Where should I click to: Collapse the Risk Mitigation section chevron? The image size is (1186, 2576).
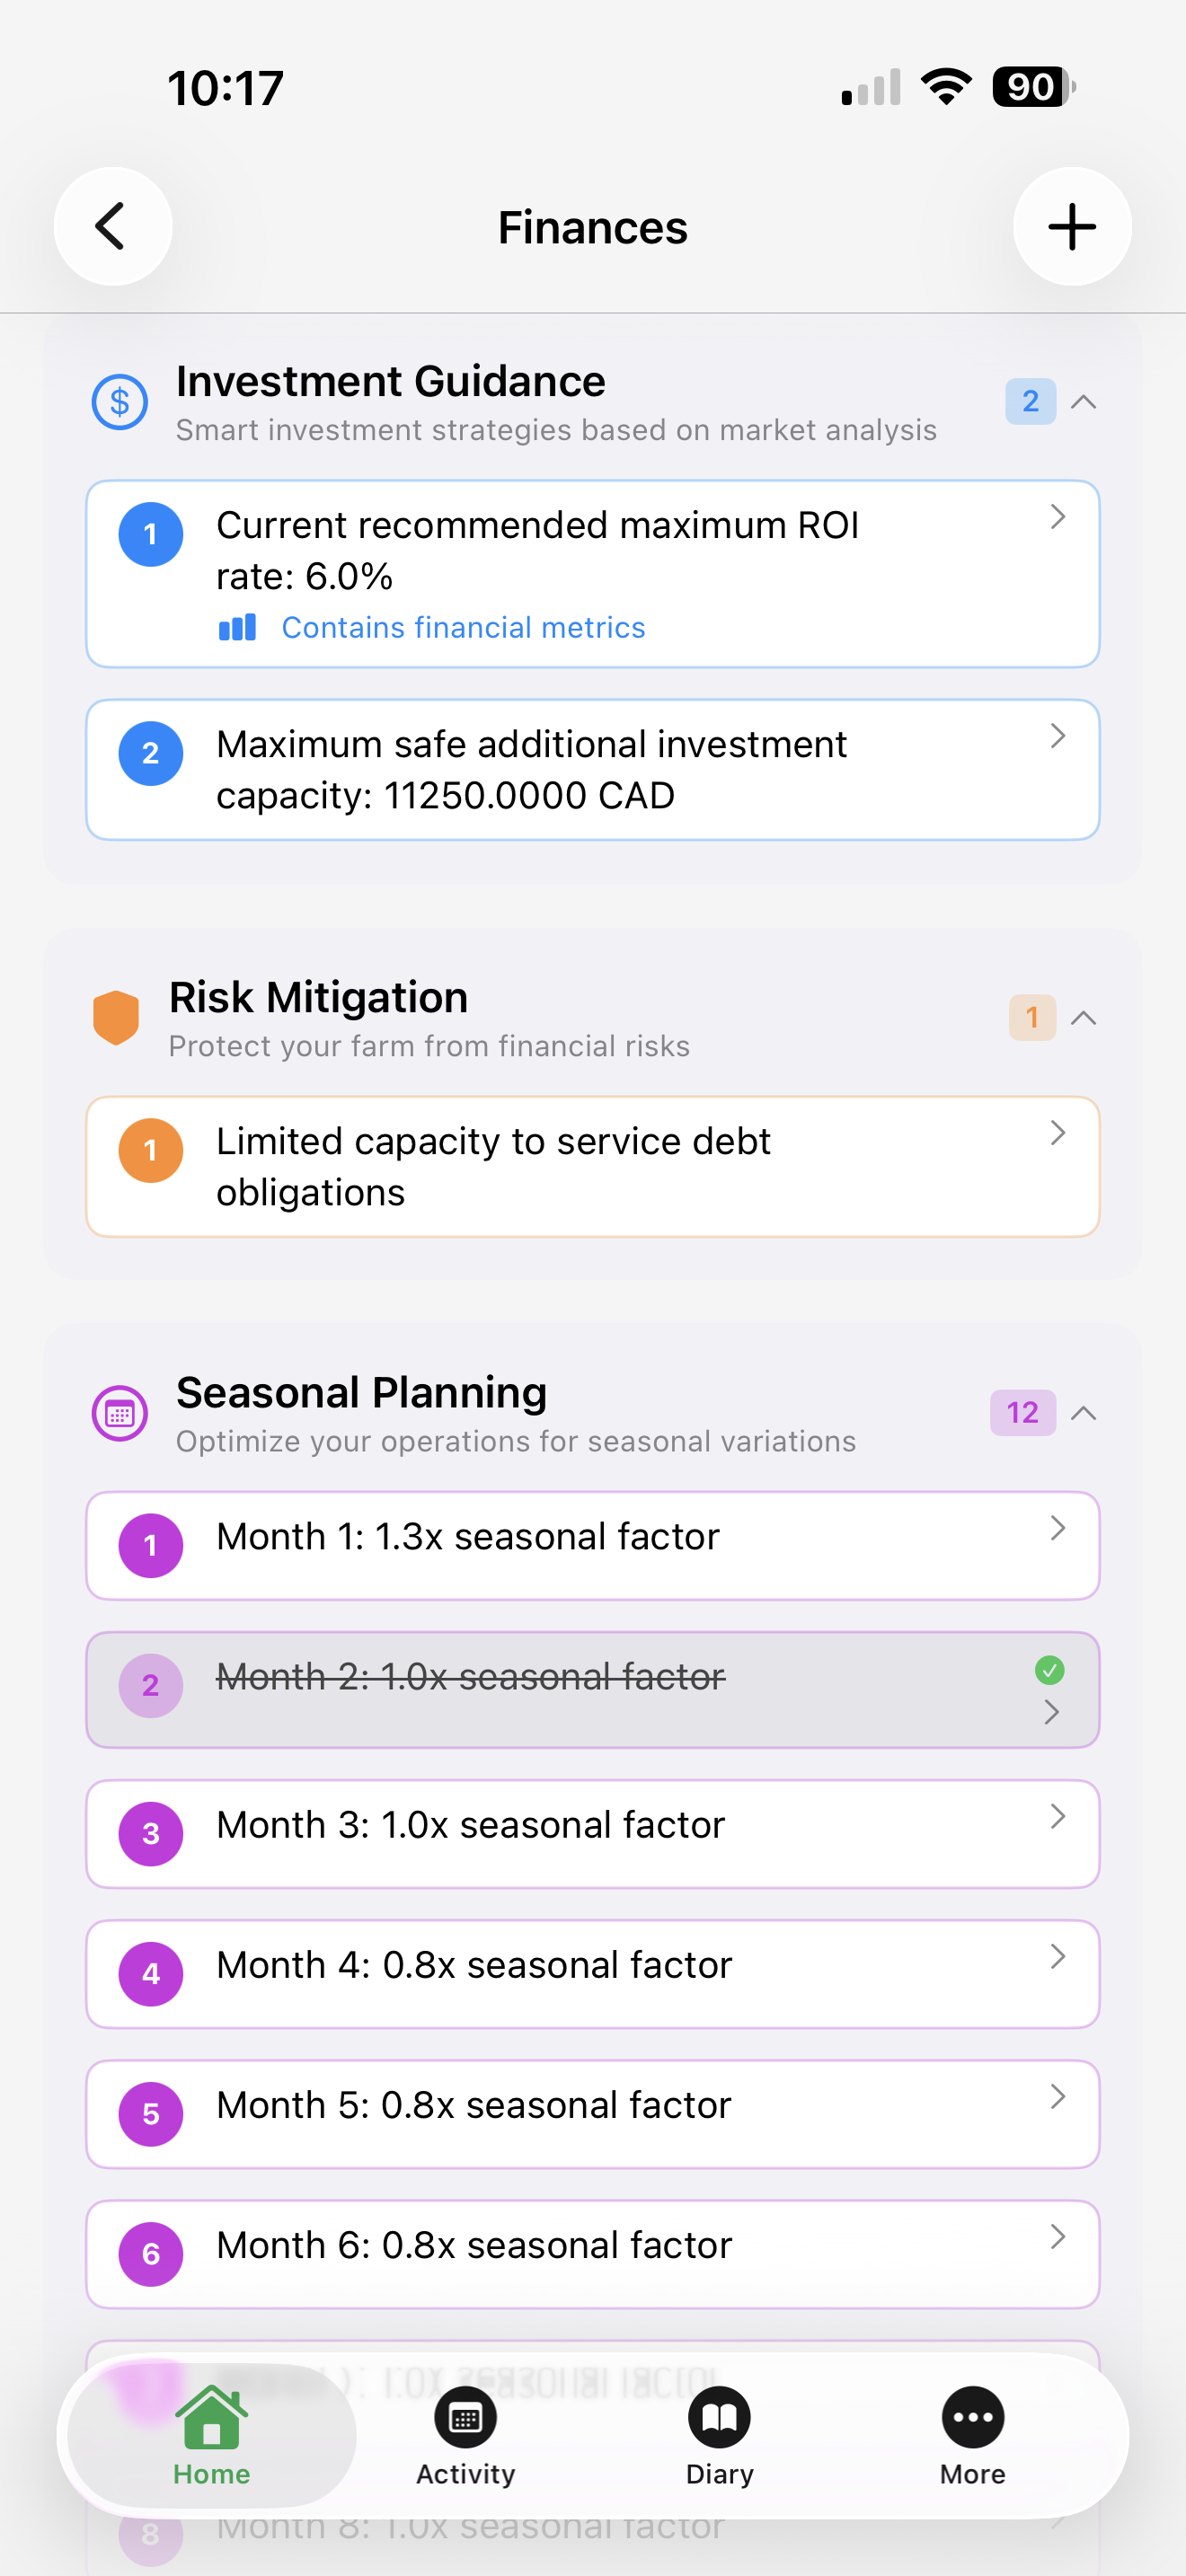coord(1083,1018)
